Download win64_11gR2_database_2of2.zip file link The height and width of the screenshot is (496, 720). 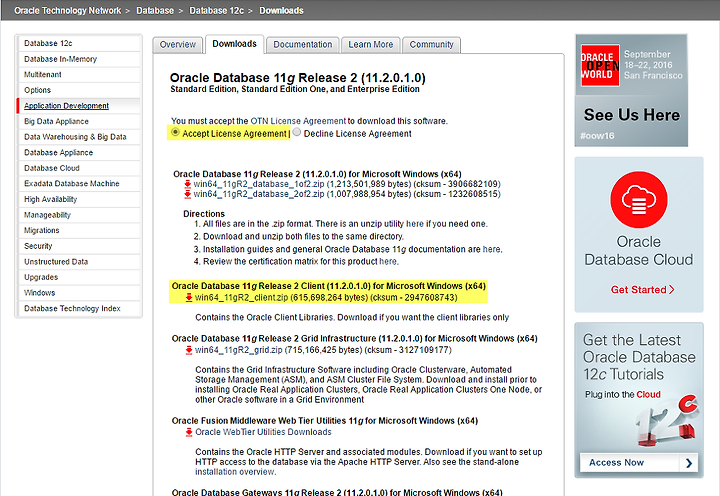pyautogui.click(x=259, y=194)
